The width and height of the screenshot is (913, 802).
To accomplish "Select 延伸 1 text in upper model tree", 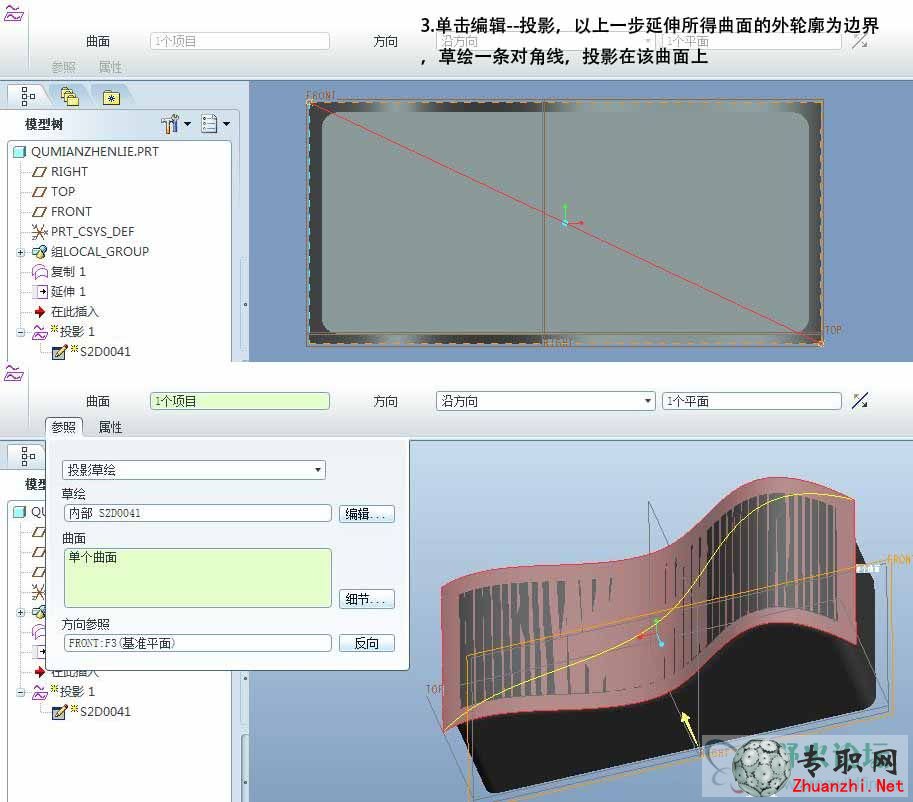I will coord(68,291).
